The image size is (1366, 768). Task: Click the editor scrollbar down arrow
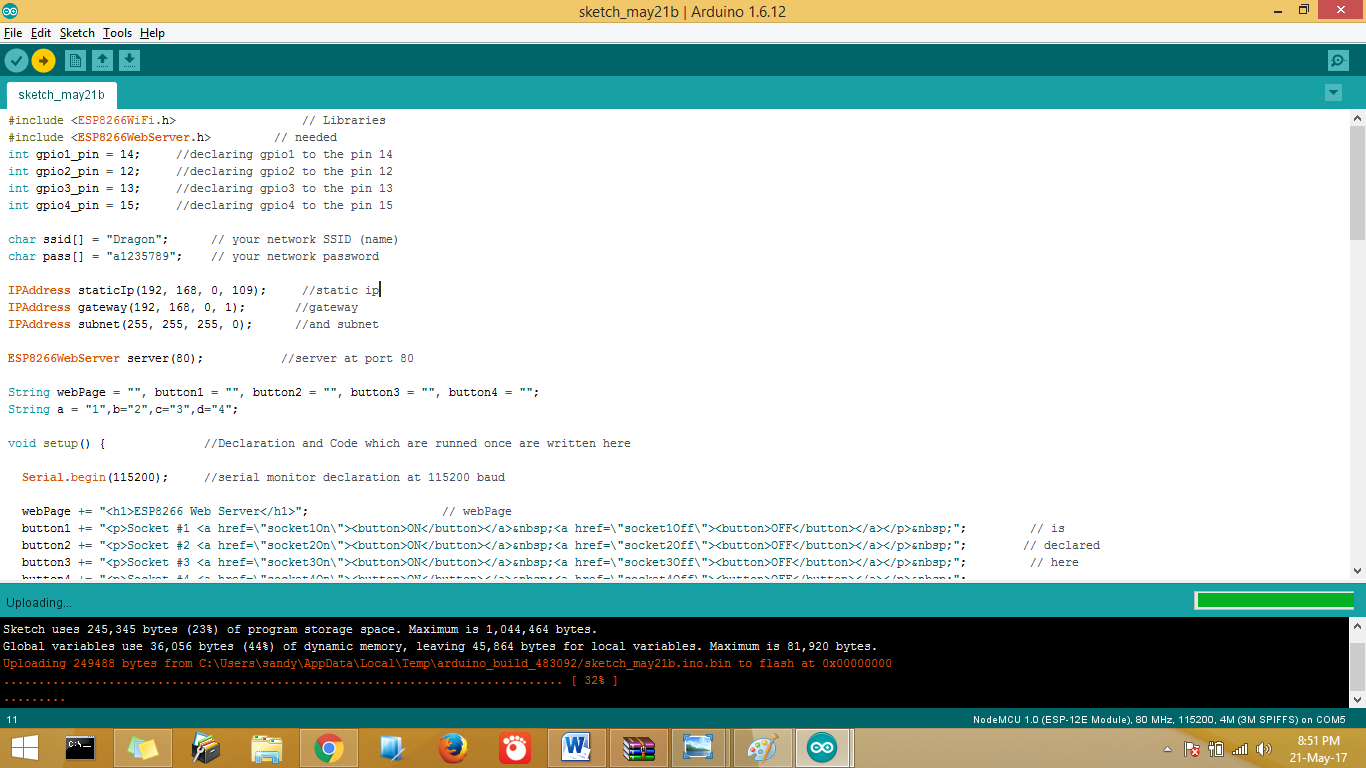tap(1357, 571)
